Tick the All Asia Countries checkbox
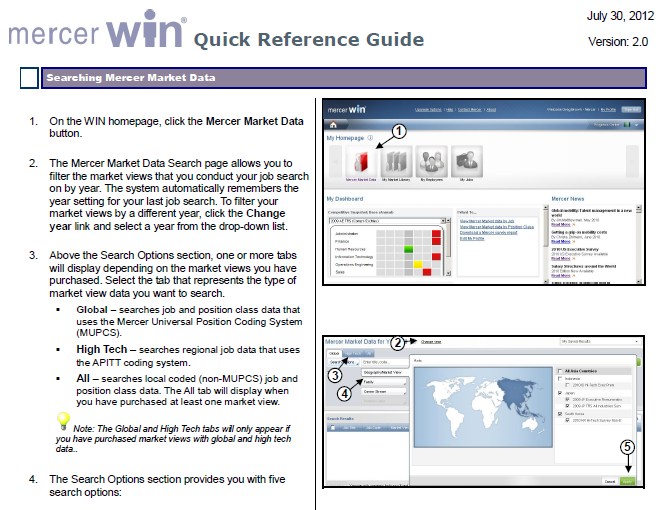Screen dimensions: 663x510 click(560, 371)
